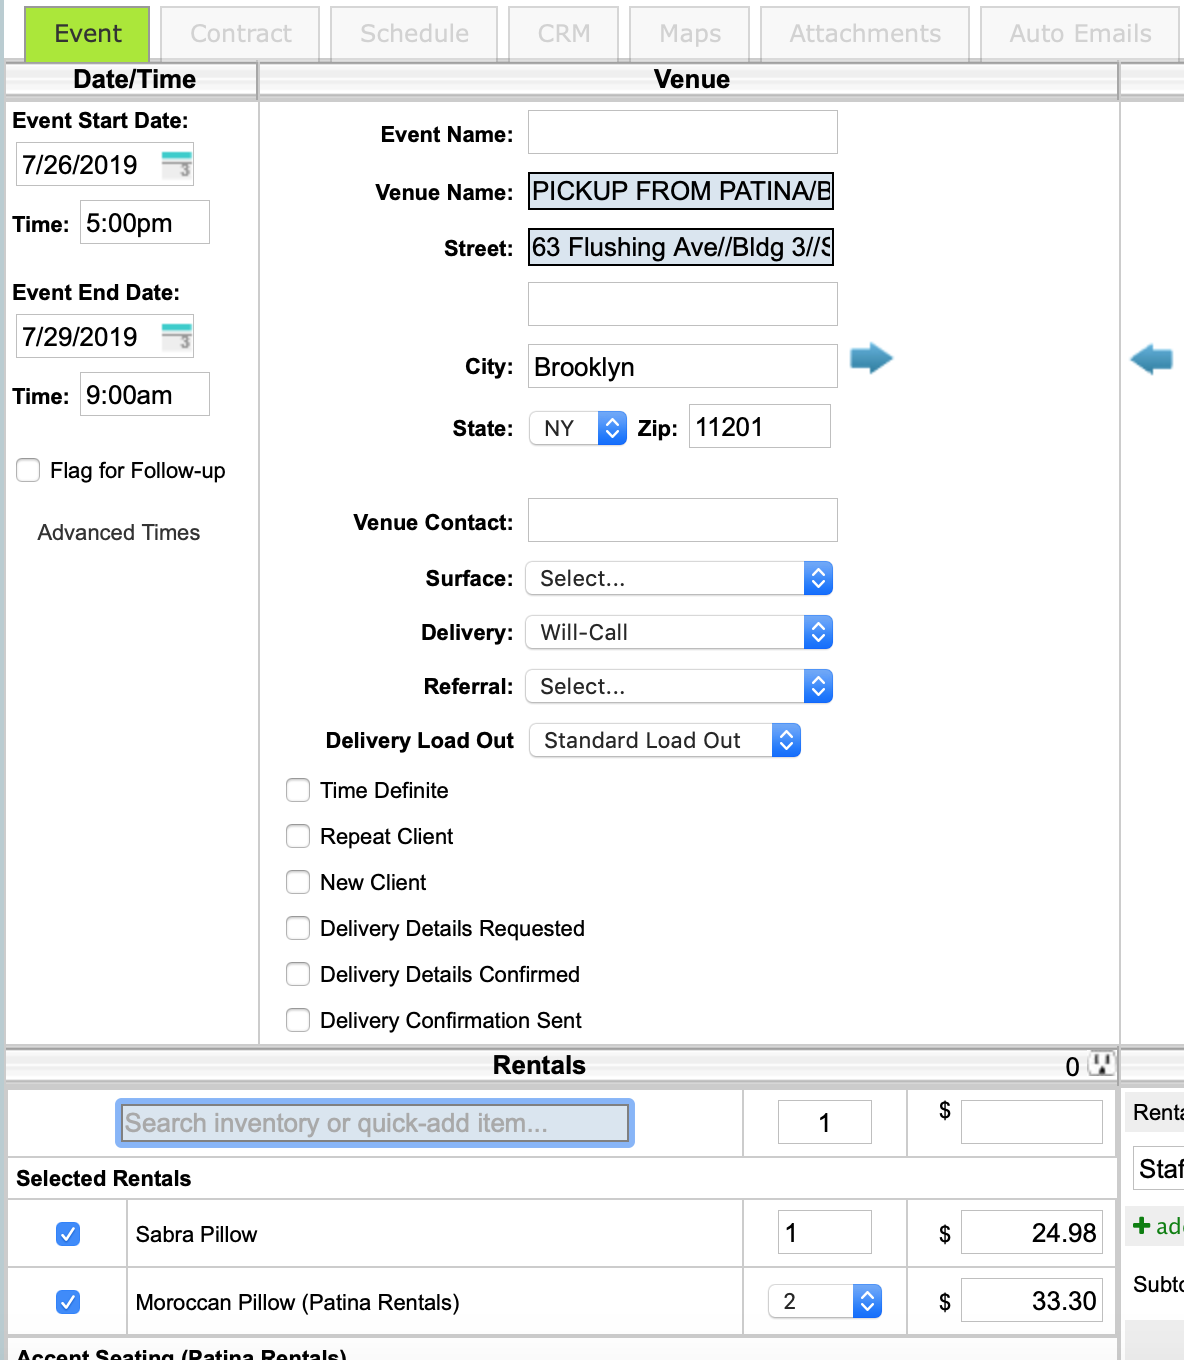Viewport: 1184px width, 1360px height.
Task: Click into the Event Name field
Action: (683, 133)
